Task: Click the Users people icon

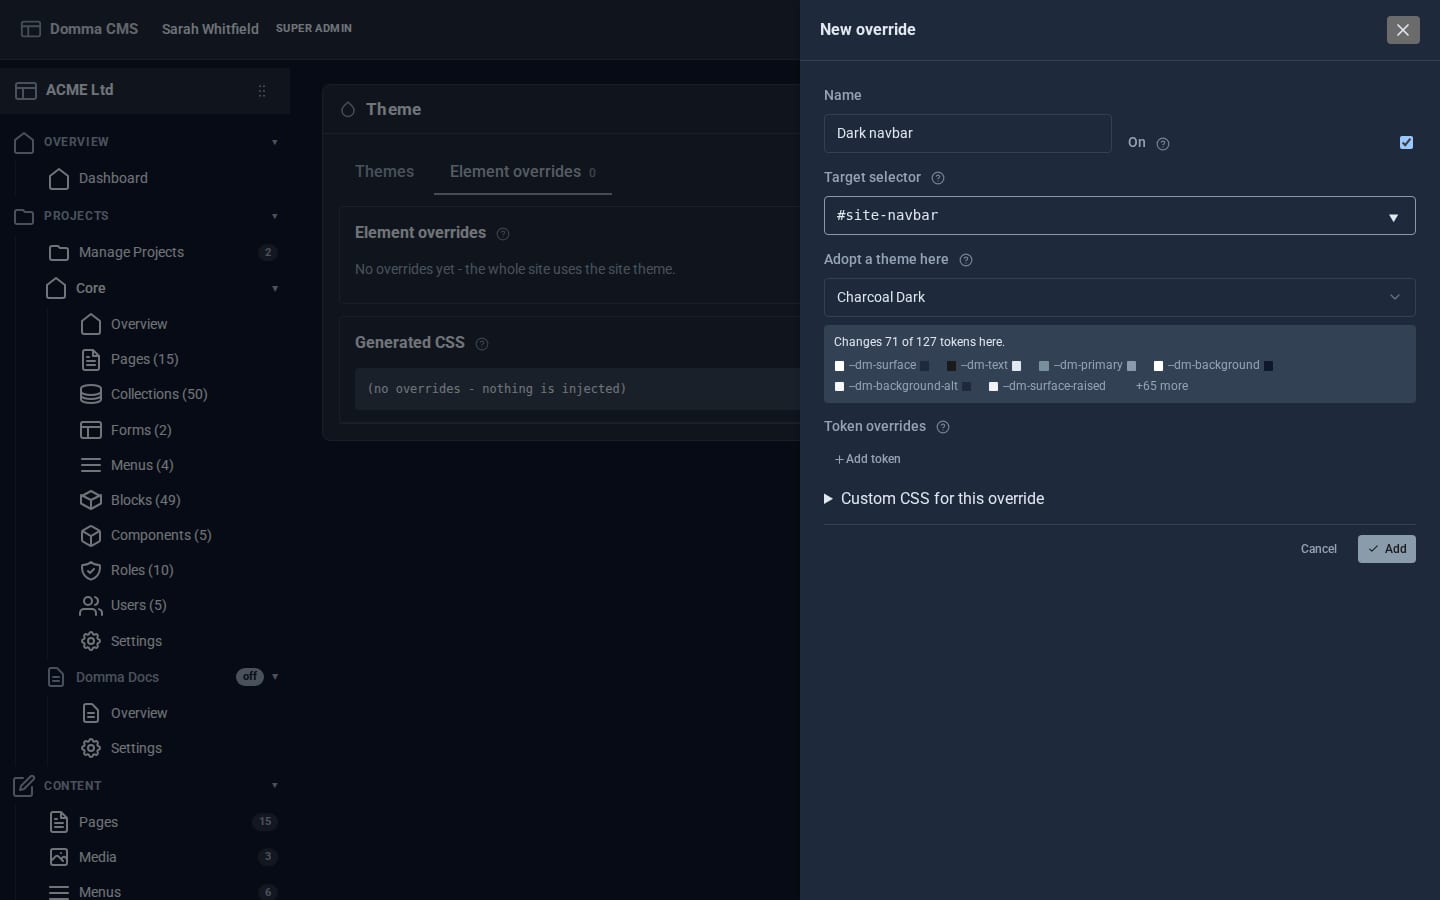Action: pyautogui.click(x=91, y=605)
